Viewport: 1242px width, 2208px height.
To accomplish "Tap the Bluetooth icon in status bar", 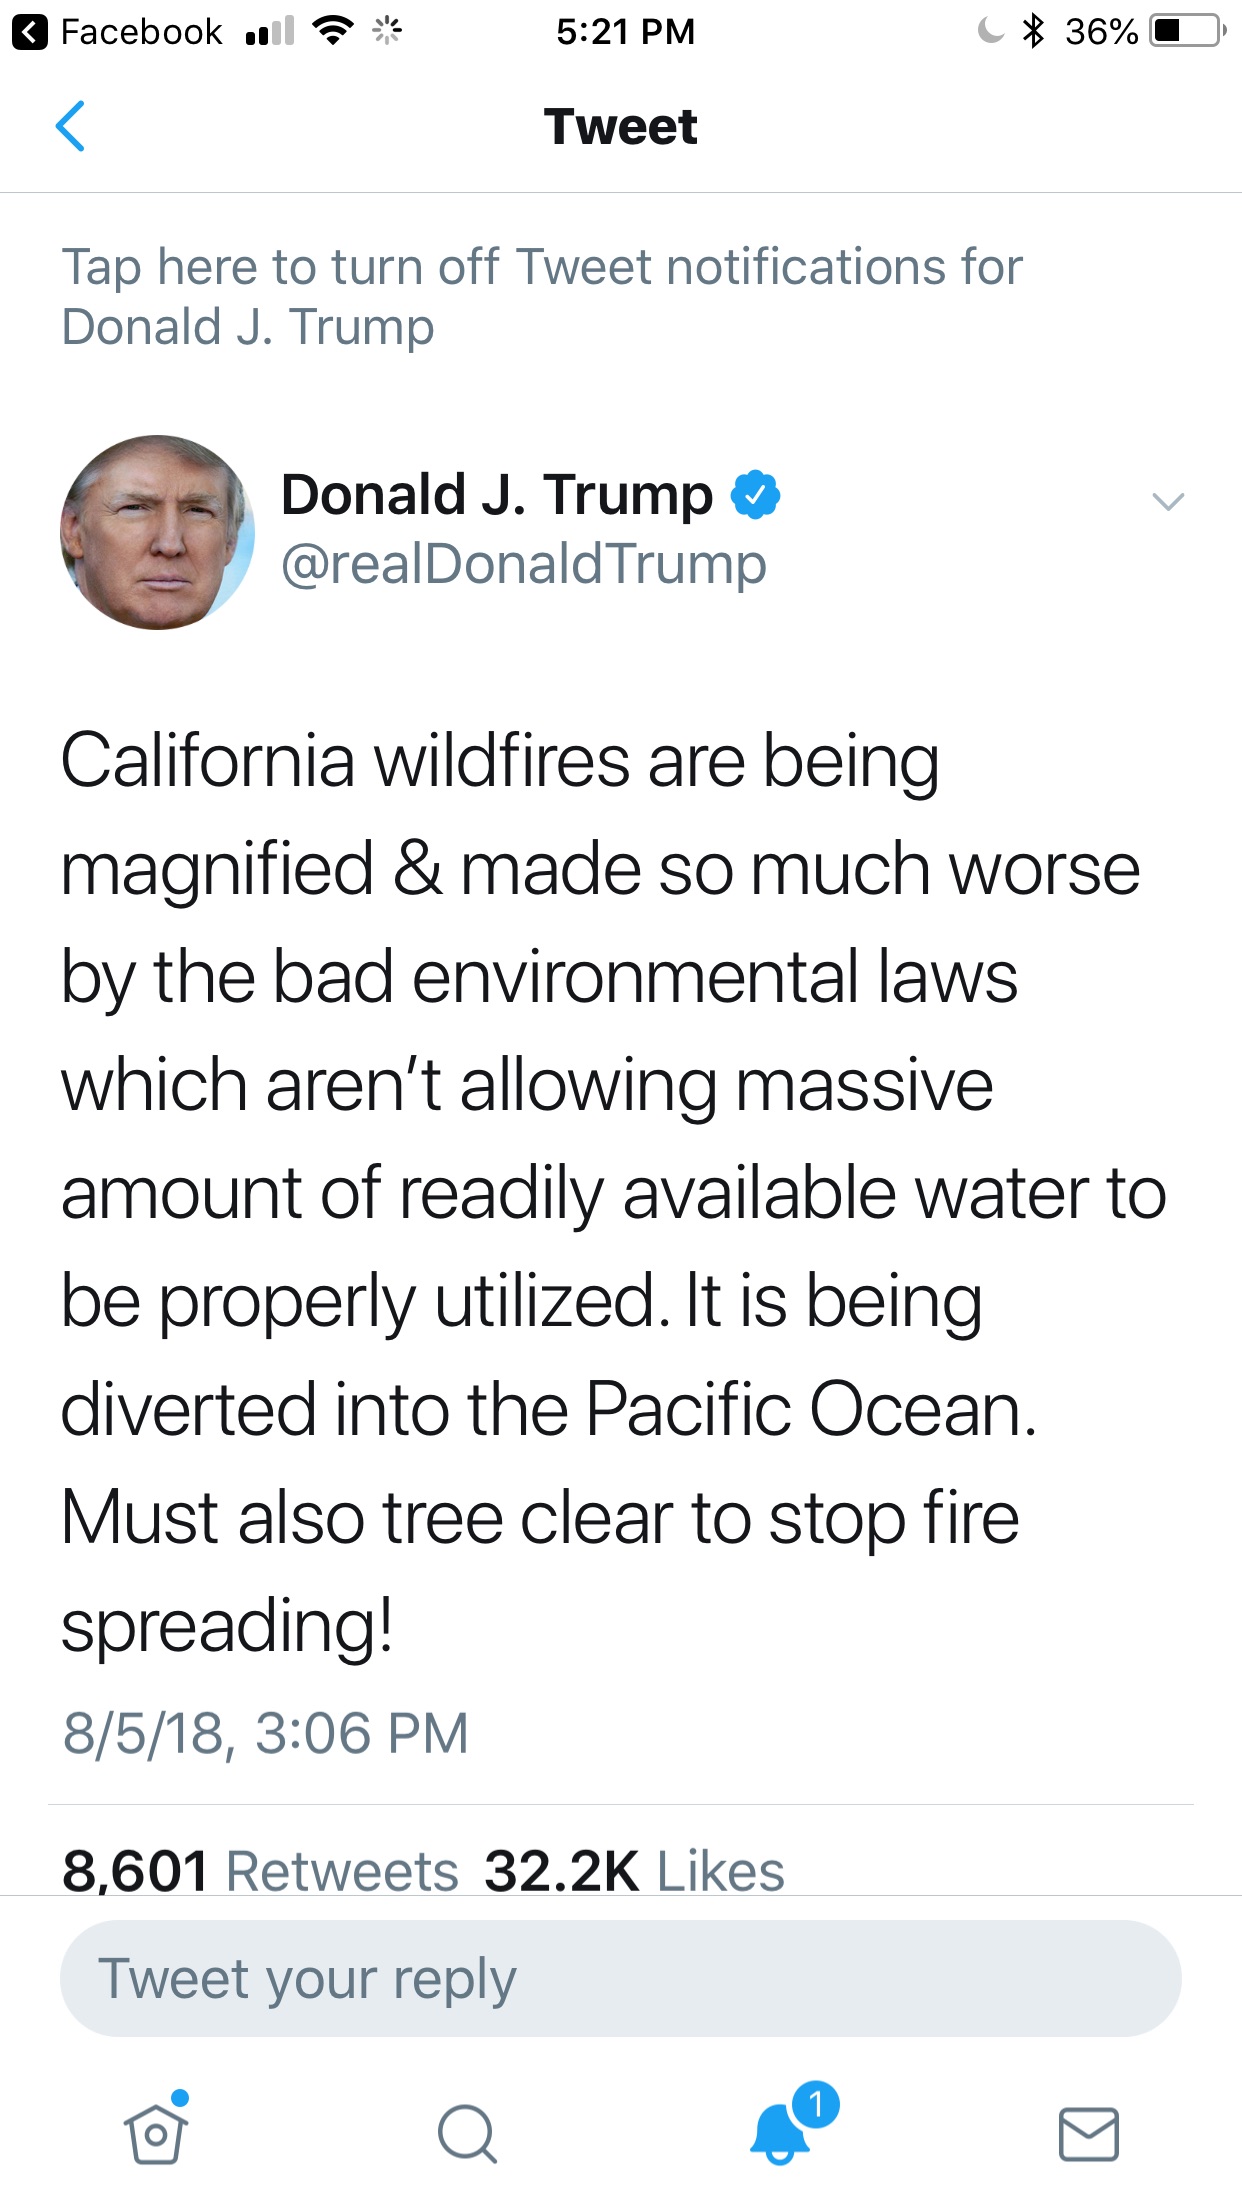I will click(x=1034, y=31).
